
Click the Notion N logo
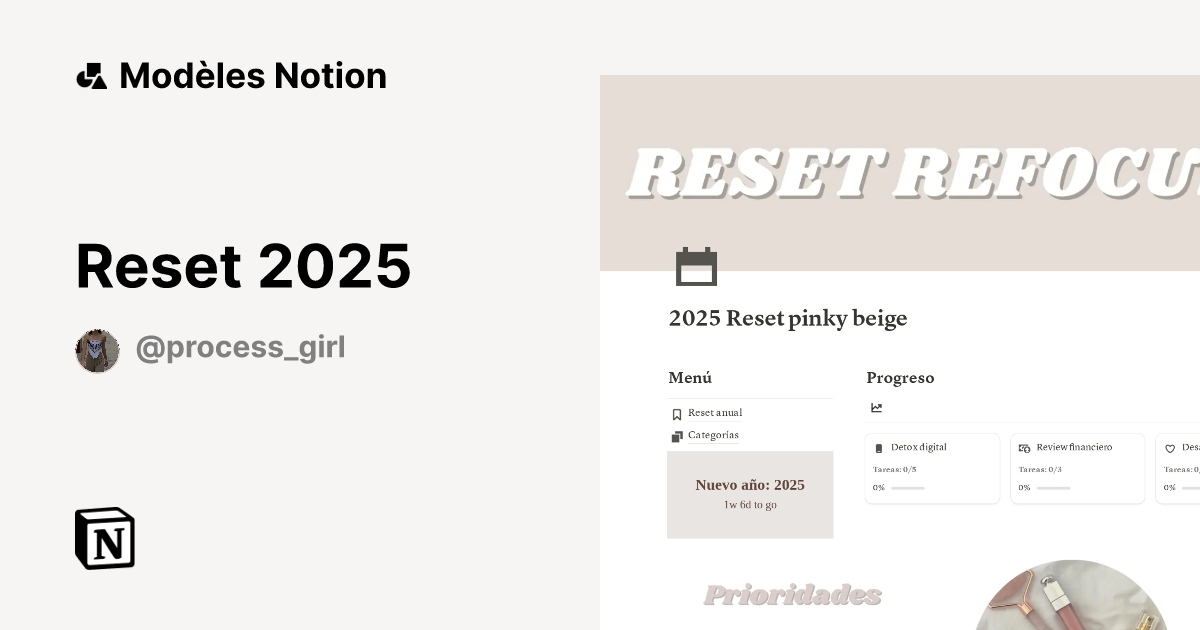[x=104, y=538]
